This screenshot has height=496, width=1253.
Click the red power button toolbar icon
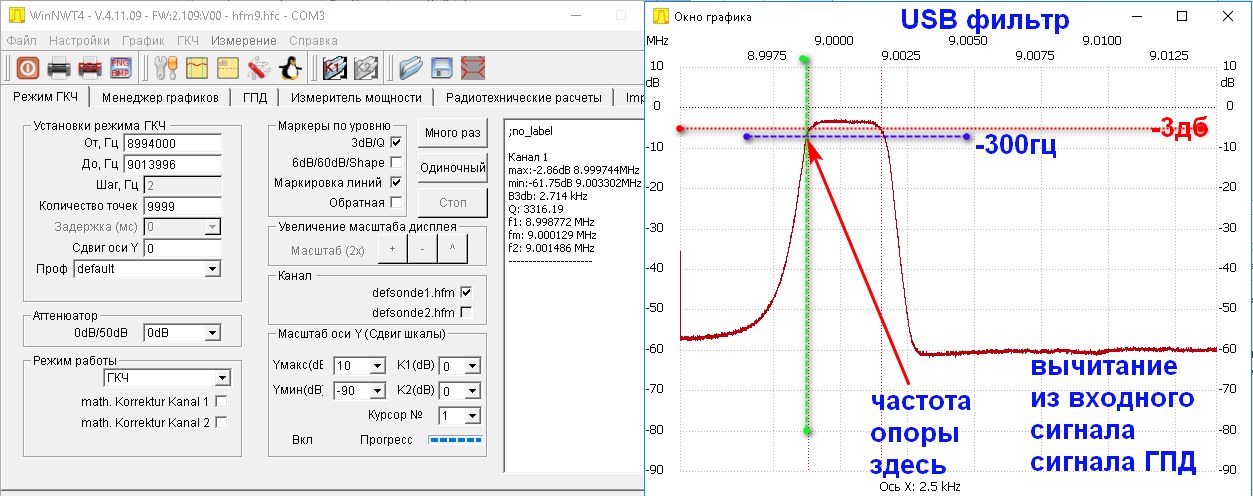point(27,68)
